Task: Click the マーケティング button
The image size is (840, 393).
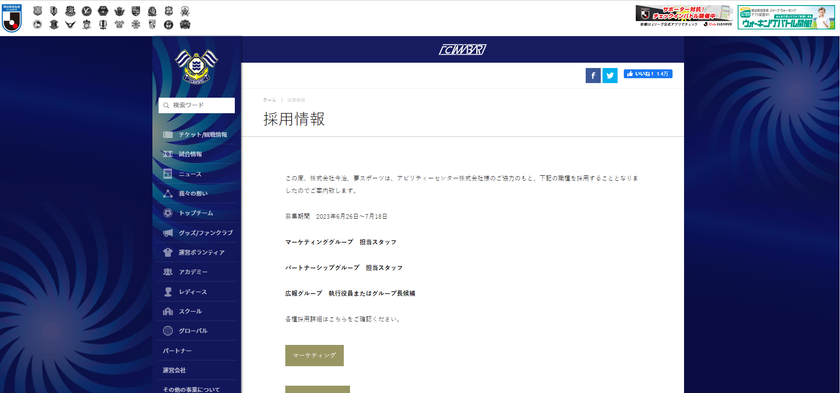Action: pyautogui.click(x=314, y=355)
